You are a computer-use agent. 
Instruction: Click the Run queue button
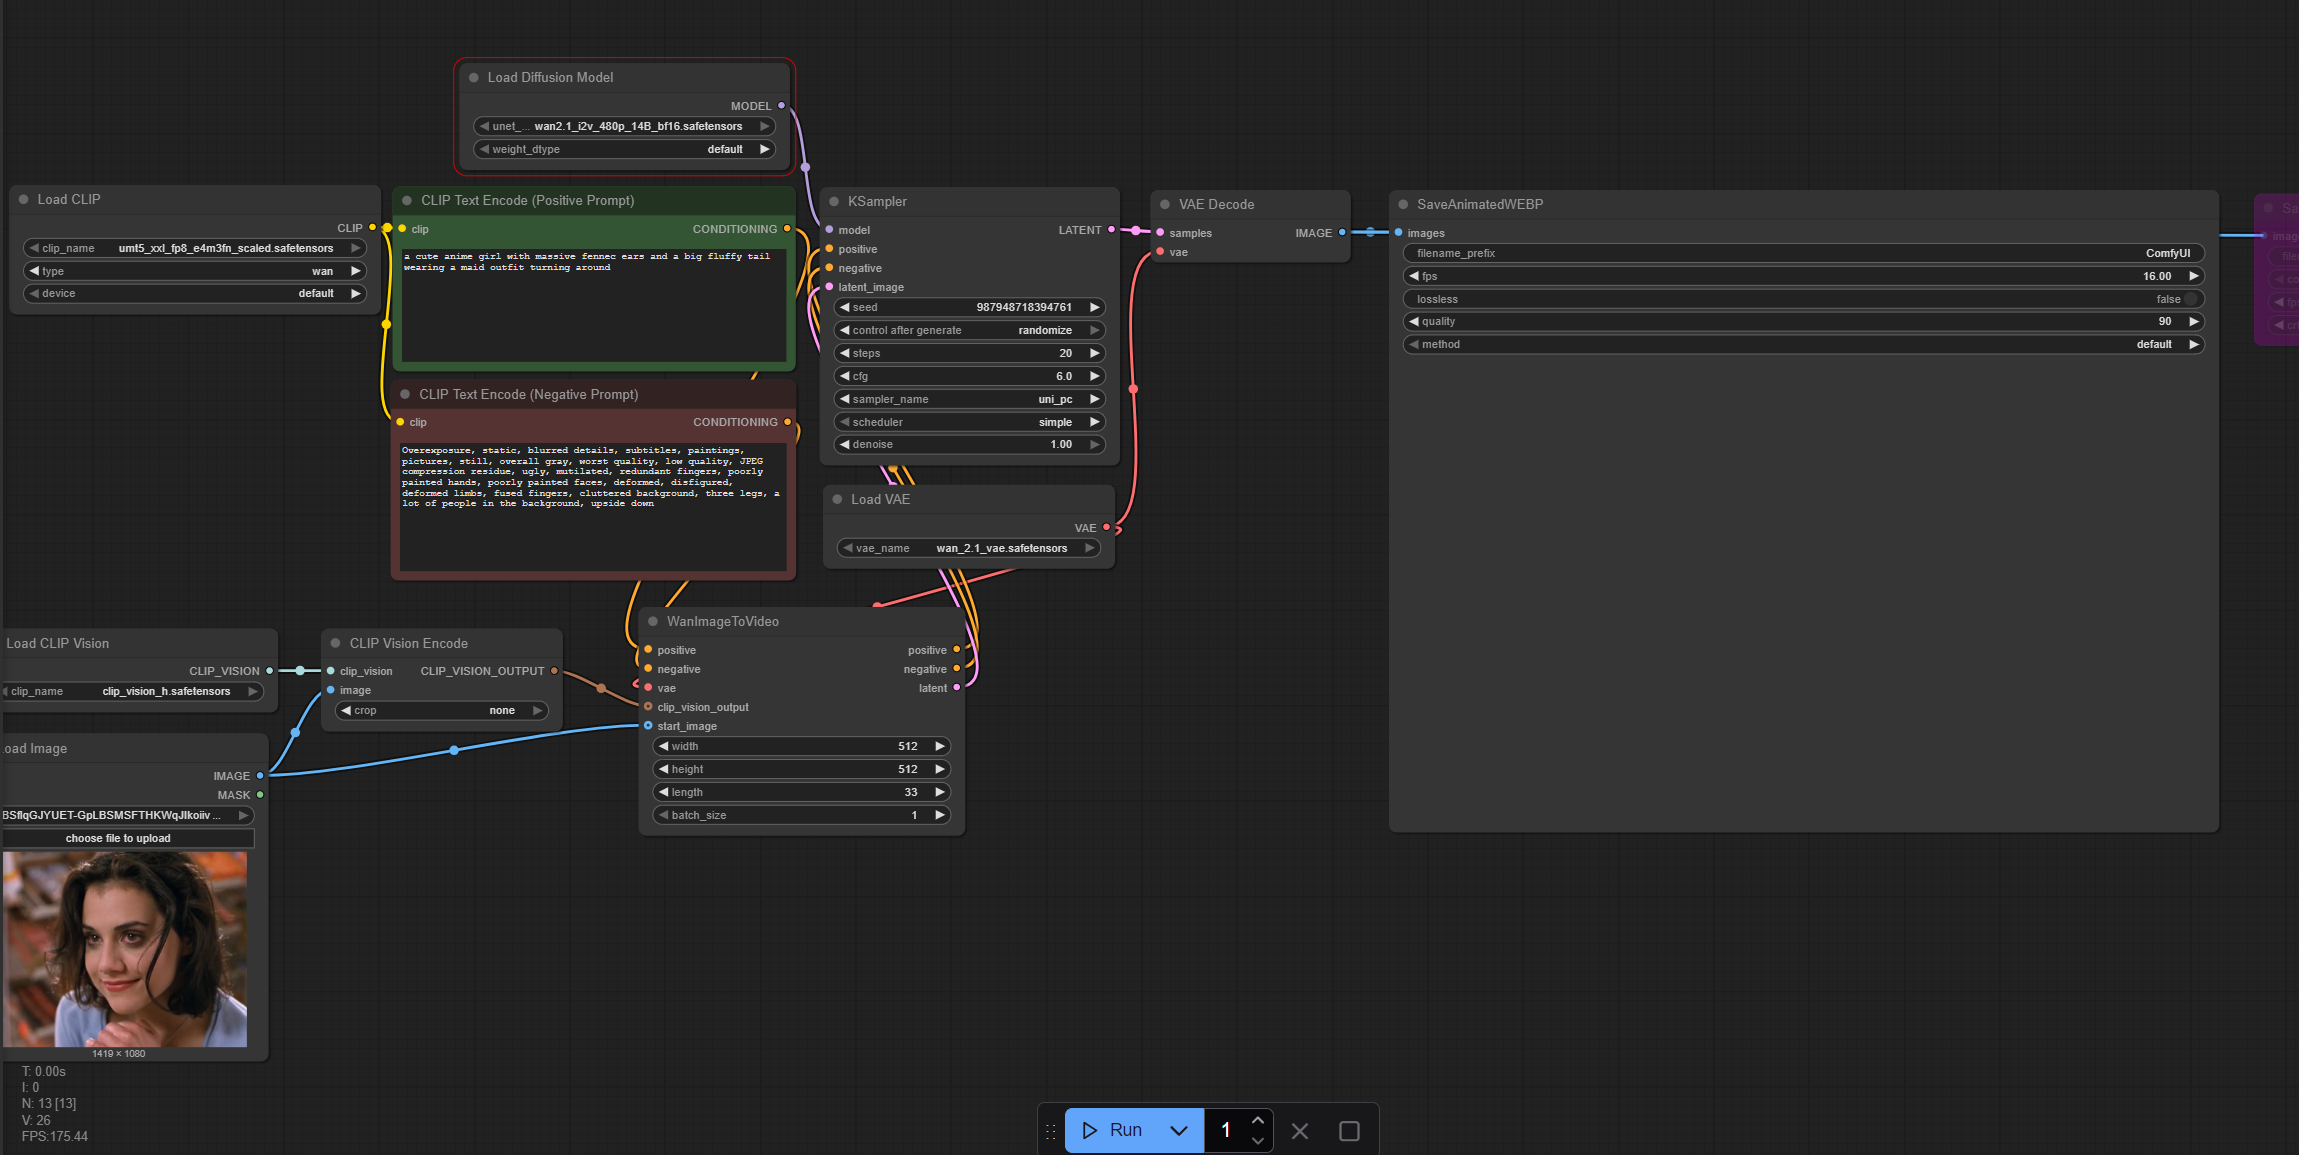click(1112, 1130)
